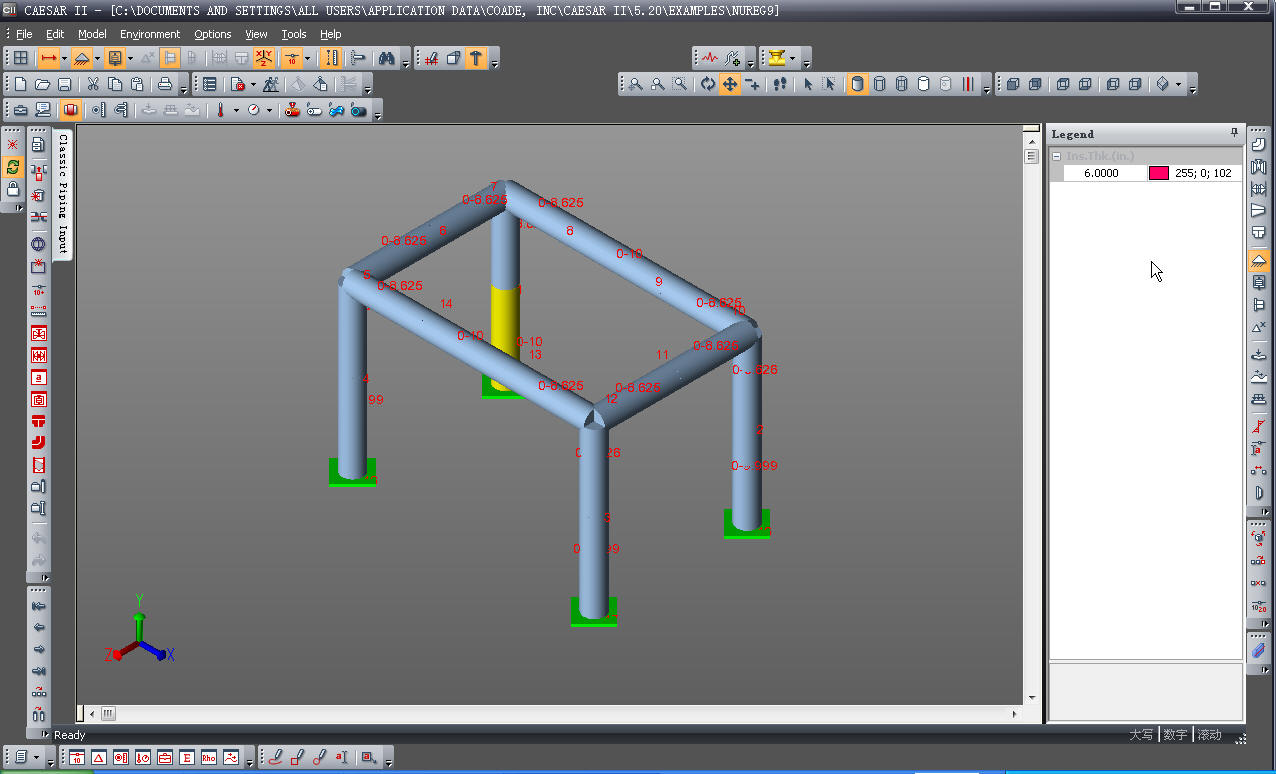Open the dropdown beside the dimension arrow icon

[64, 58]
